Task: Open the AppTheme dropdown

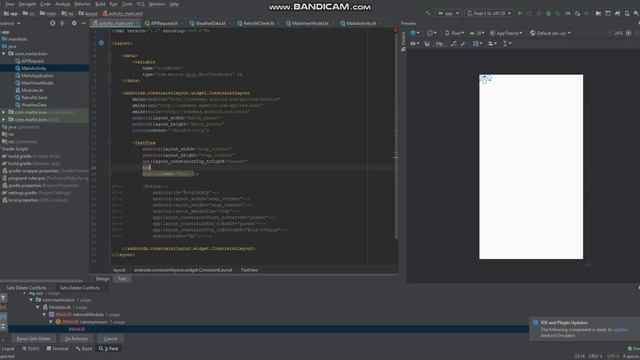Action: 506,33
